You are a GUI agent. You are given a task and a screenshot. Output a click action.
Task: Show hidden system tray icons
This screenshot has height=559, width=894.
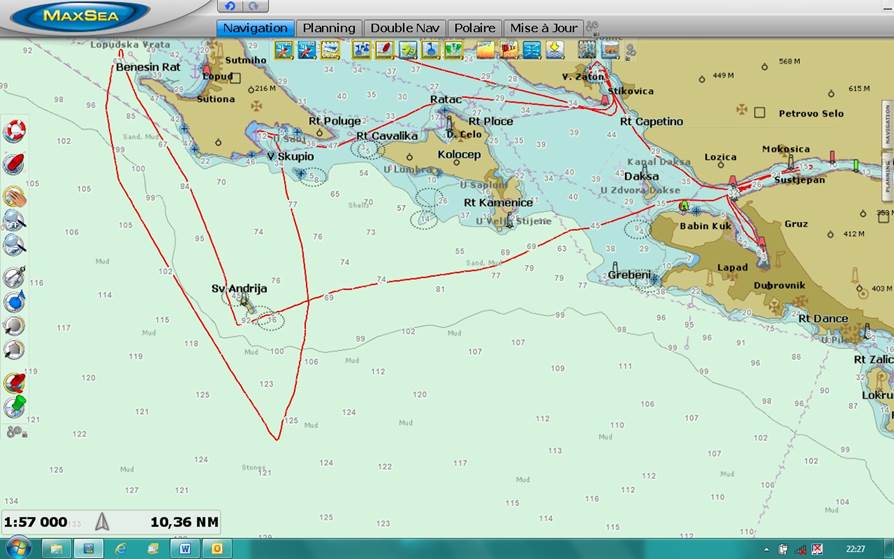pos(766,549)
